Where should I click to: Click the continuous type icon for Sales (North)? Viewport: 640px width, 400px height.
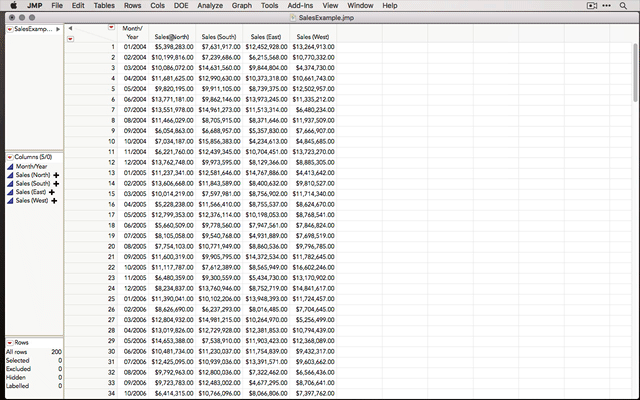(10, 175)
